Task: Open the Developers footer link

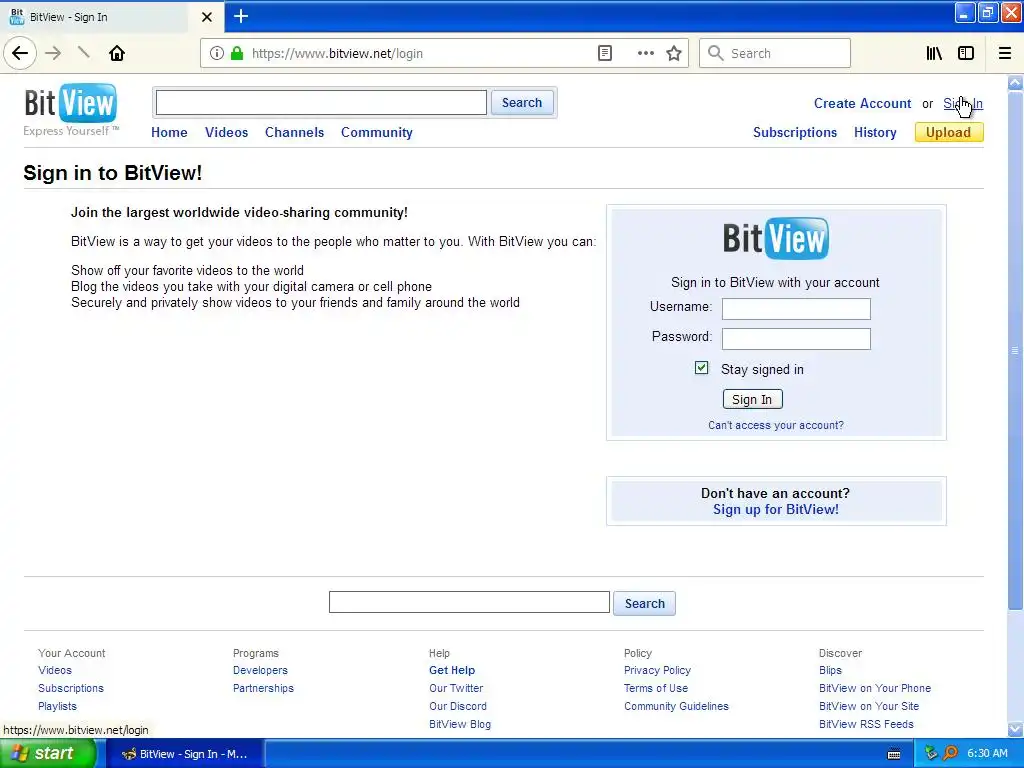Action: pyautogui.click(x=260, y=670)
